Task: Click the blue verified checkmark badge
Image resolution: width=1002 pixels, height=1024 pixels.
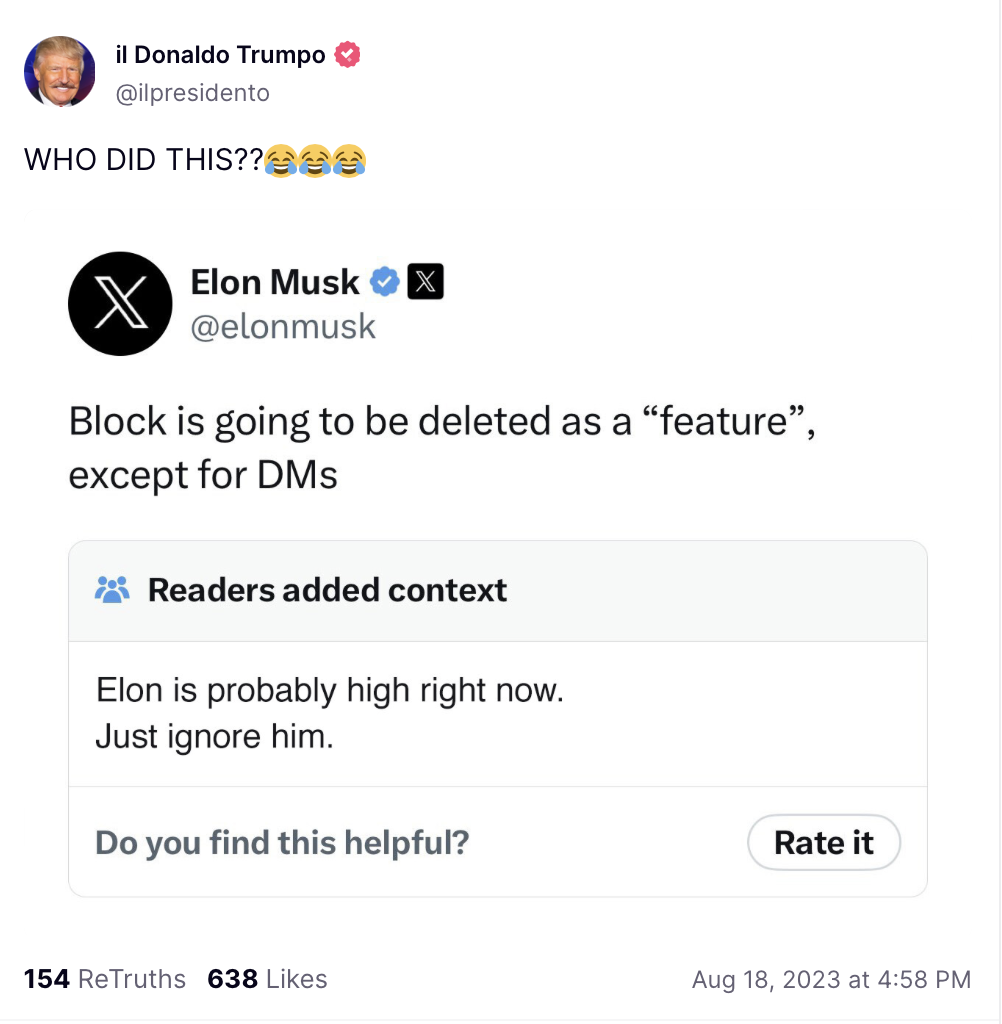Action: (385, 283)
